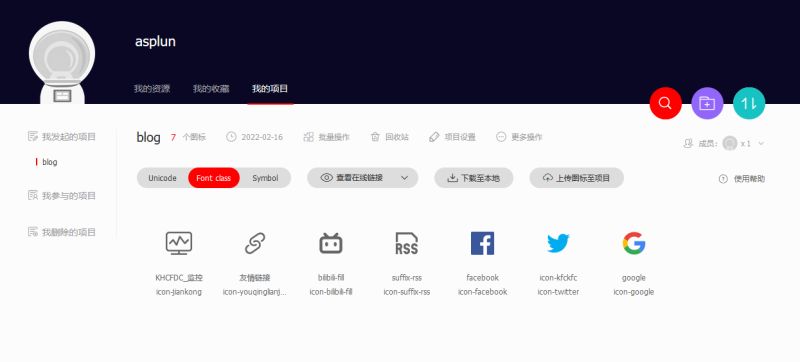
Task: Select the google logo icon
Action: tap(634, 243)
